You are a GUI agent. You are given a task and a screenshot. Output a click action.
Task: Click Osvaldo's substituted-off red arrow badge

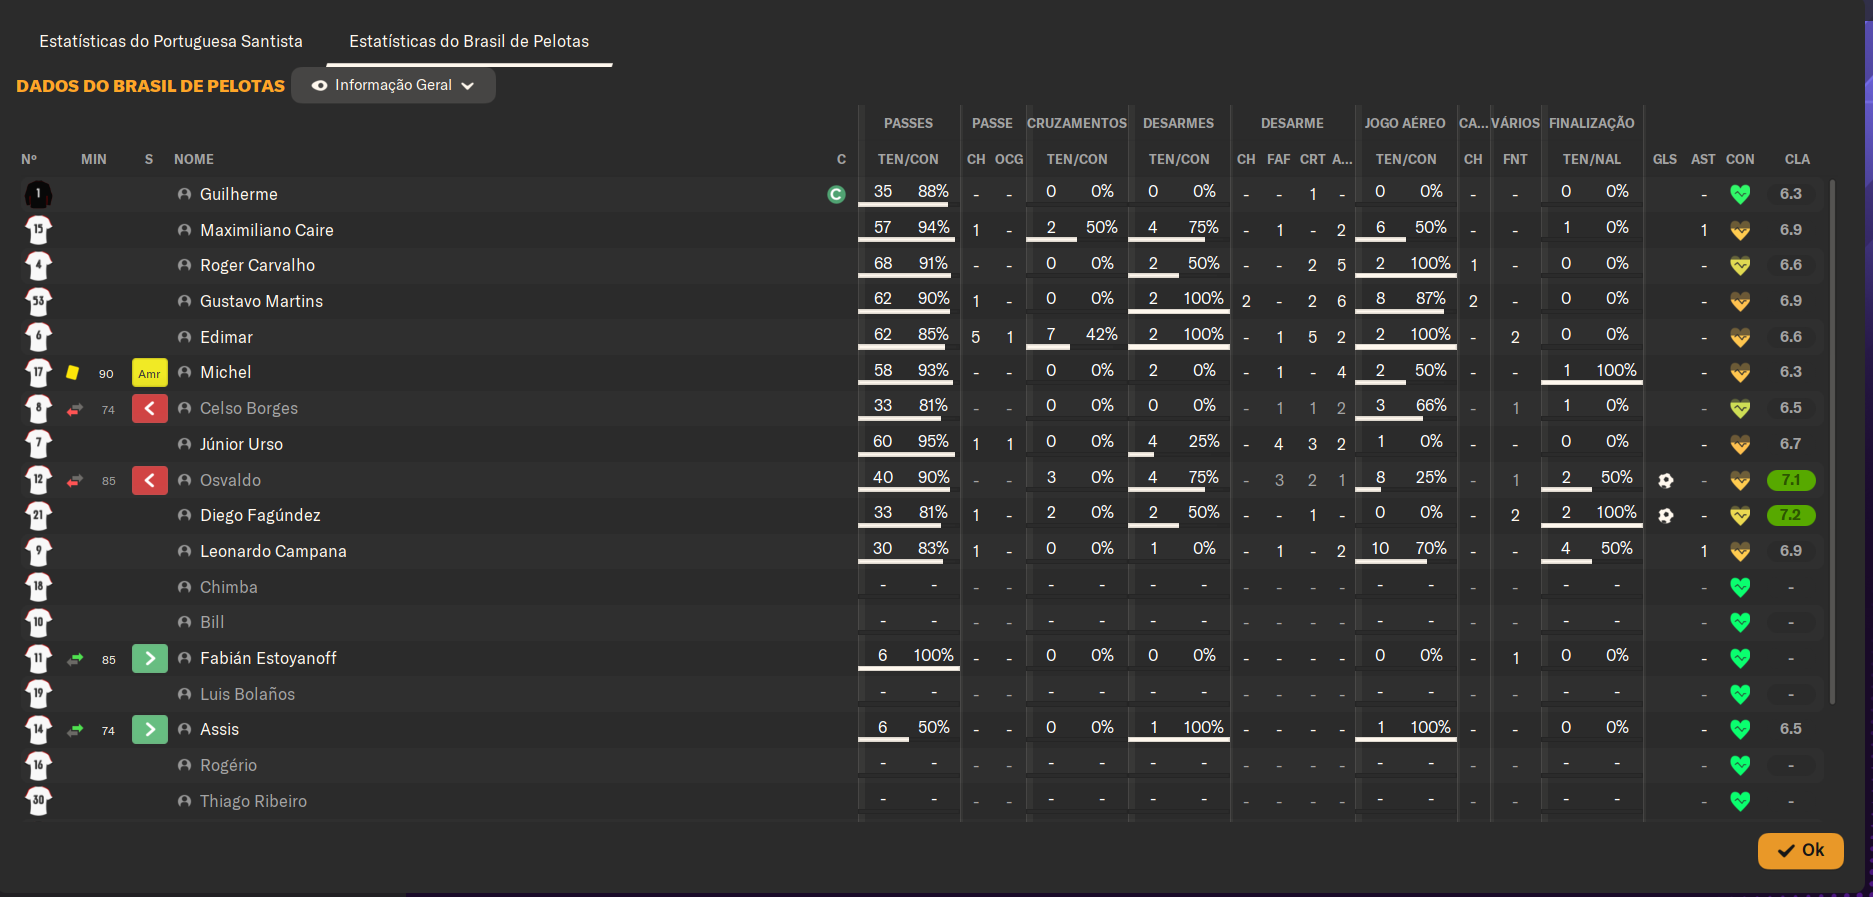tap(149, 480)
